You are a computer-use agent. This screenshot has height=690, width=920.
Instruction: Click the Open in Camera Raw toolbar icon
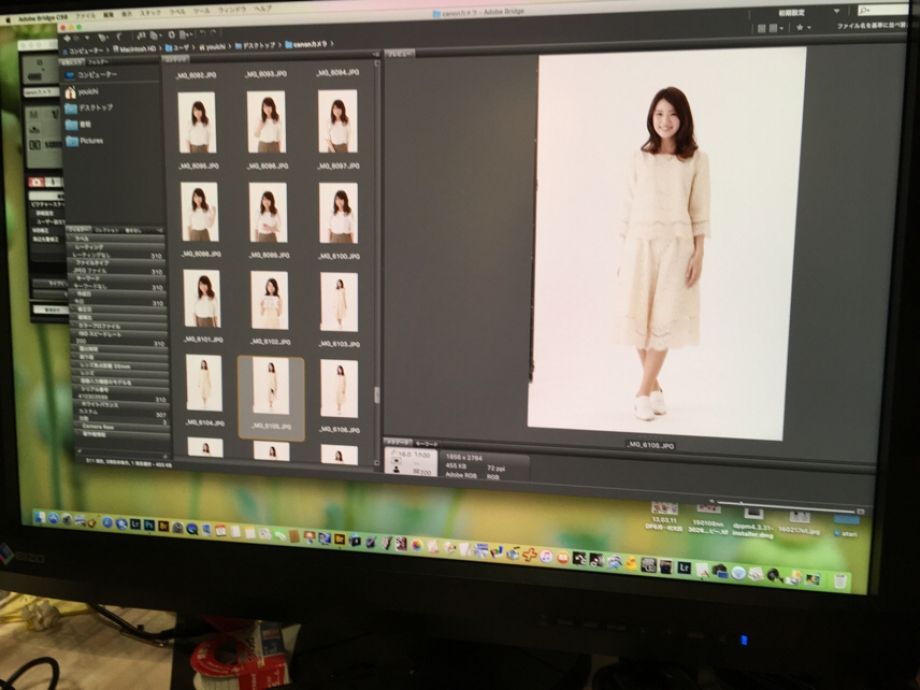point(171,35)
